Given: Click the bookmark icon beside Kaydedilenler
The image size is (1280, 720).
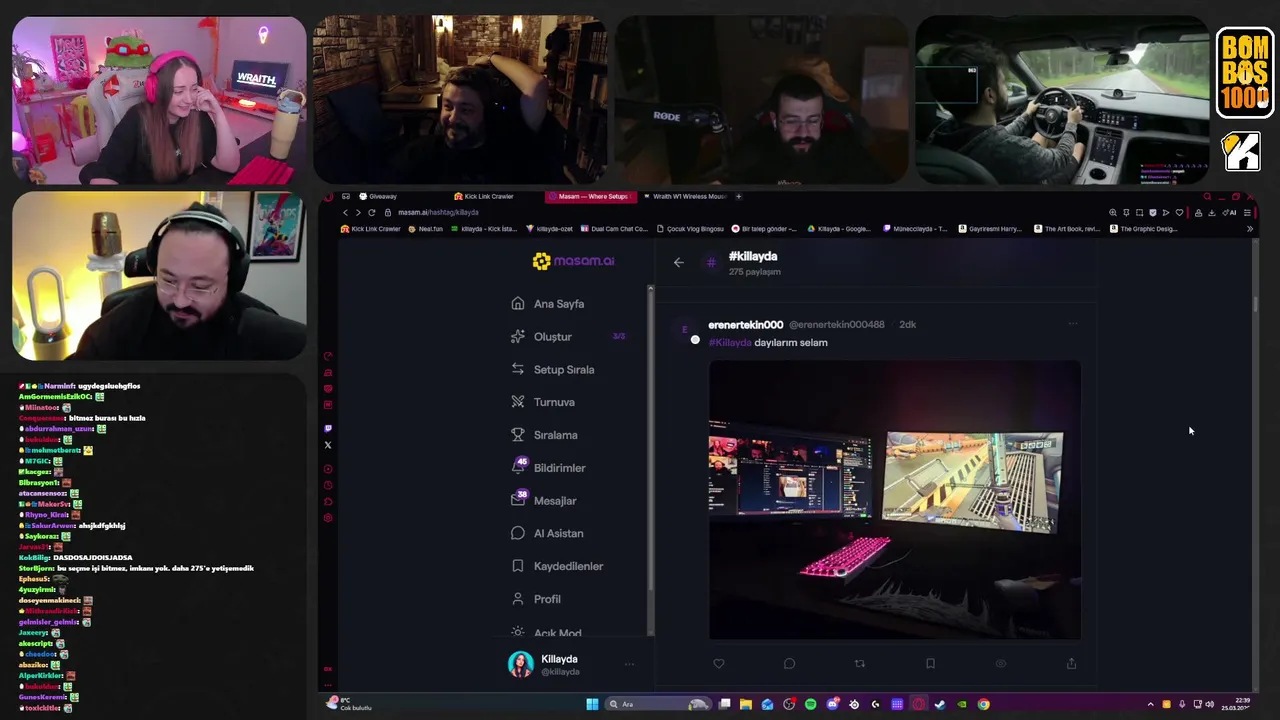Looking at the screenshot, I should [x=517, y=566].
